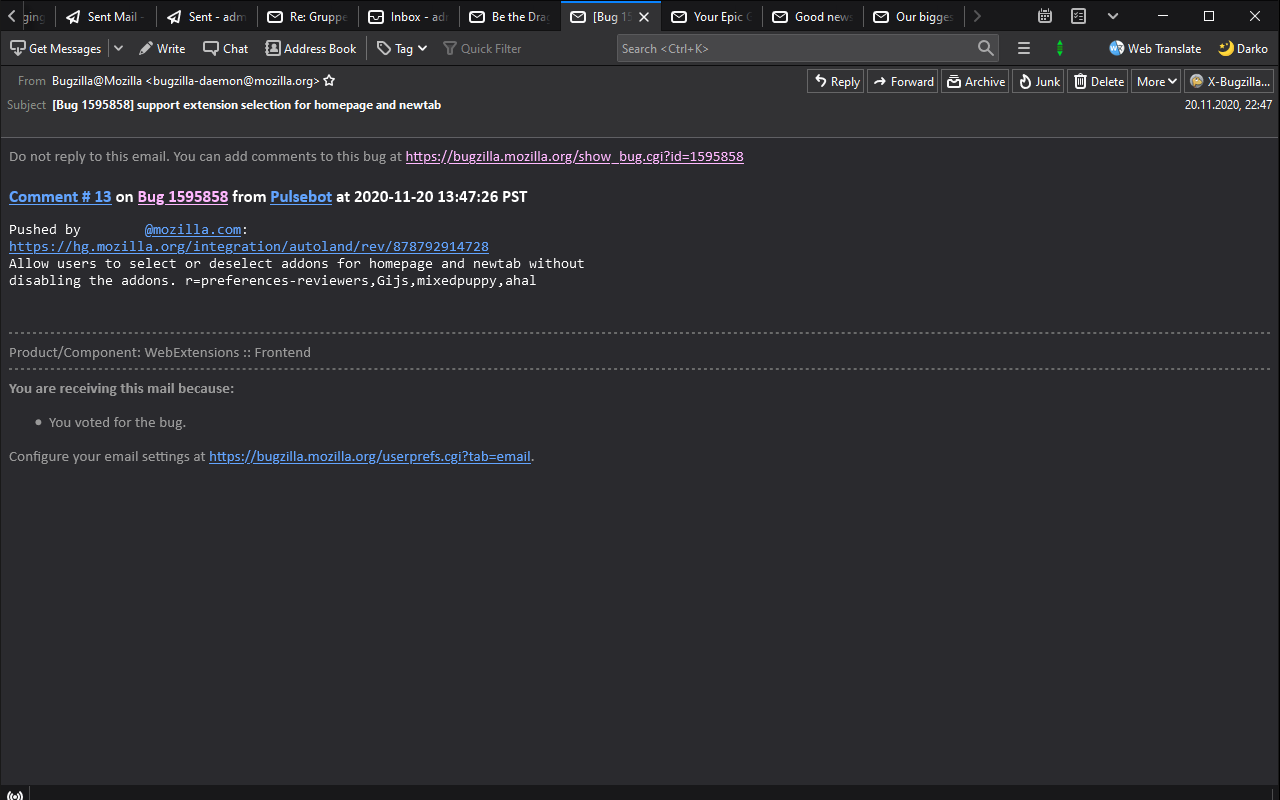1280x800 pixels.
Task: Archive this message
Action: tap(976, 82)
